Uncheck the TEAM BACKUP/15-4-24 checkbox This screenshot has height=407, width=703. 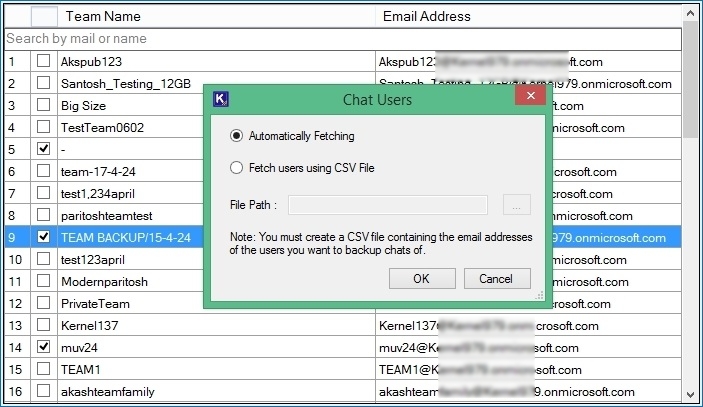coord(43,236)
